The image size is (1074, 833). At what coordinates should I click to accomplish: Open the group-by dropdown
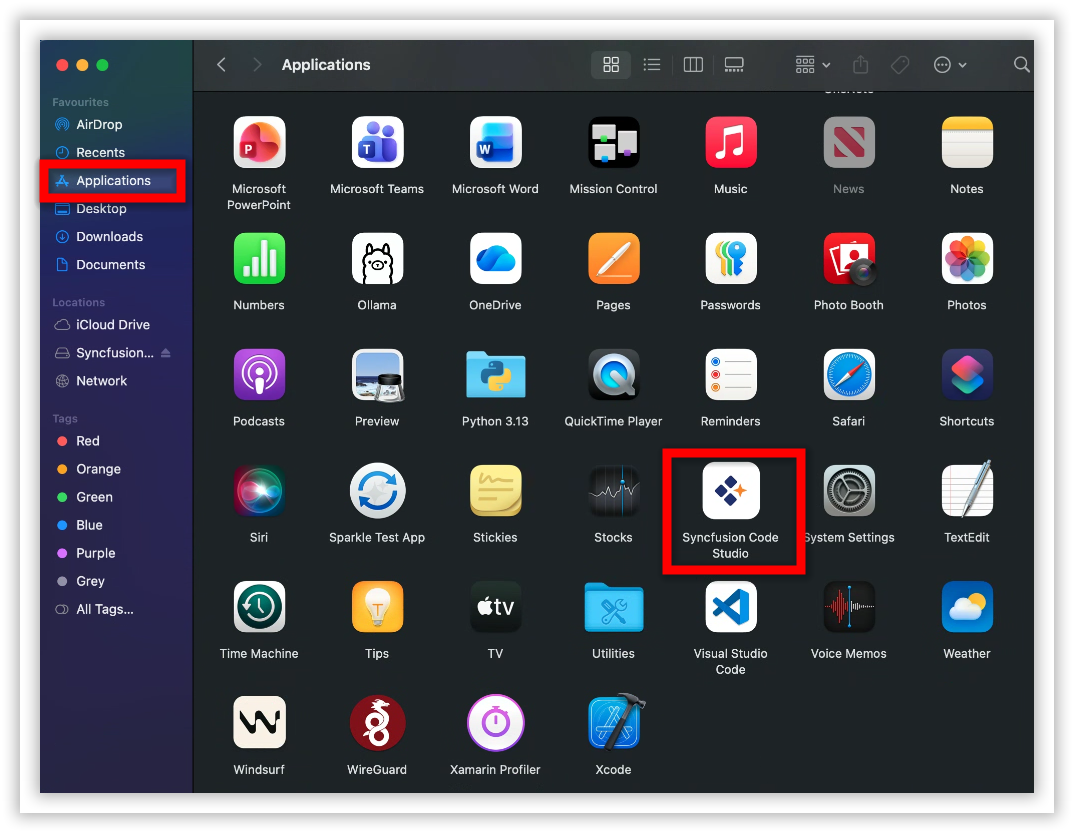coord(812,65)
